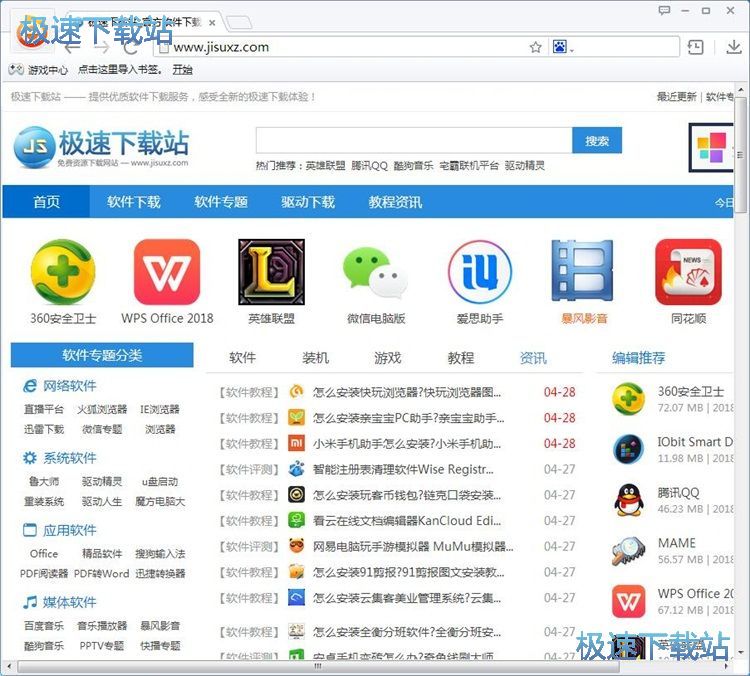Click WPS Office icon in 编辑推荐 list
Screen dimensions: 750x676
pyautogui.click(x=629, y=601)
